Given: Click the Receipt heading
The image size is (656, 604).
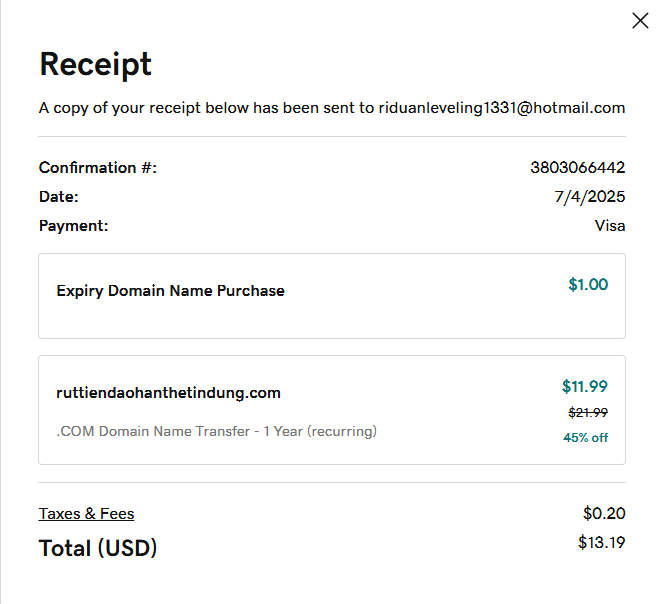Looking at the screenshot, I should click(95, 64).
